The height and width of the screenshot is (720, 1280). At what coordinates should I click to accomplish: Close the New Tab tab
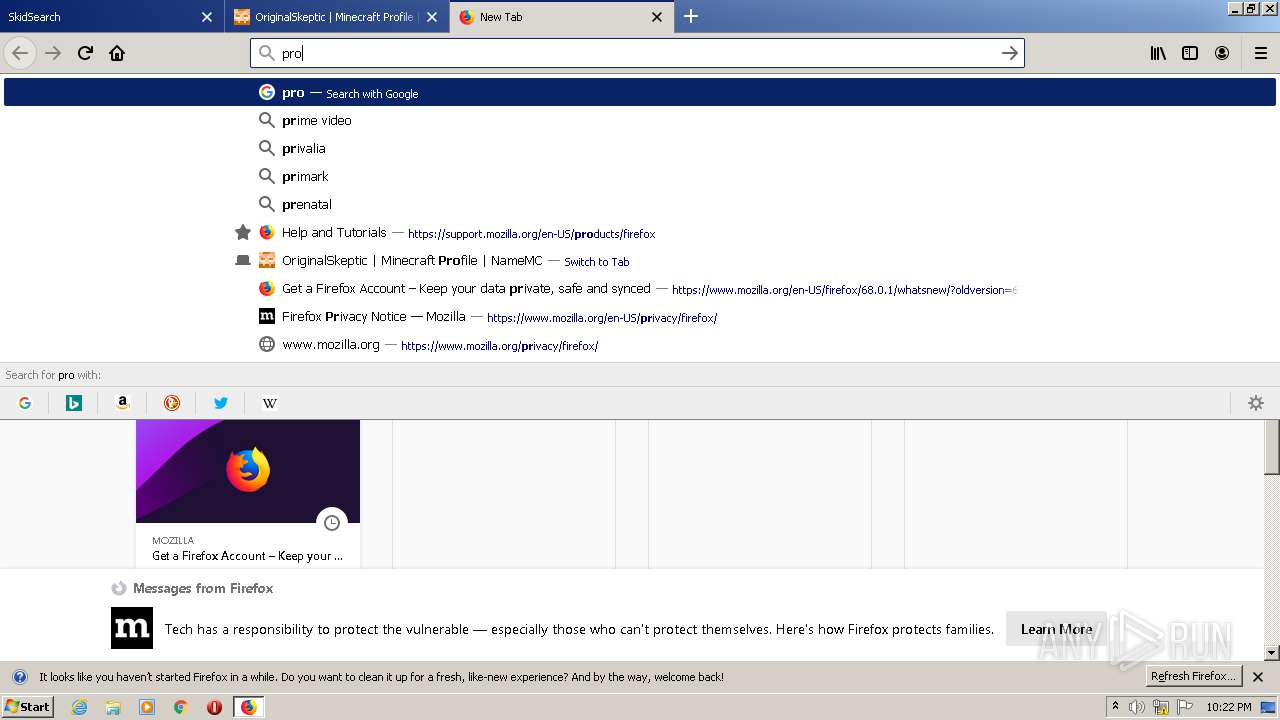(x=657, y=17)
